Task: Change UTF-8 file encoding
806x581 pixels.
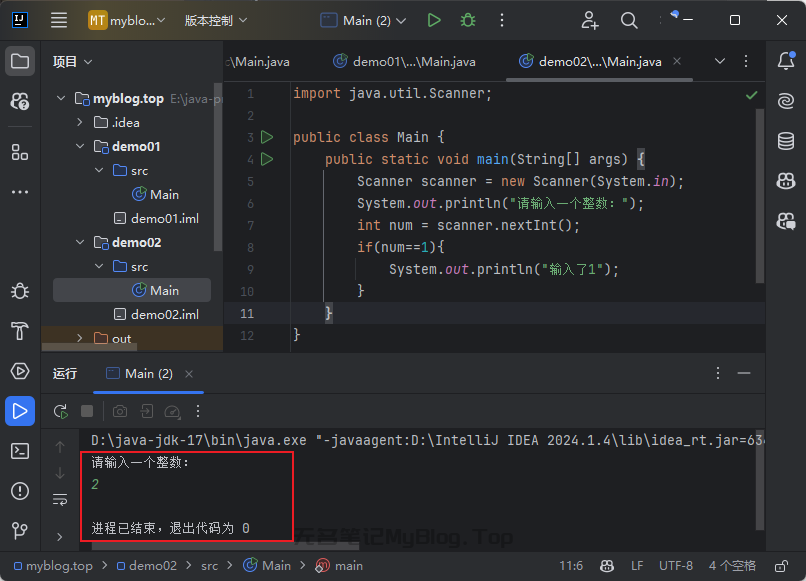Action: (675, 566)
